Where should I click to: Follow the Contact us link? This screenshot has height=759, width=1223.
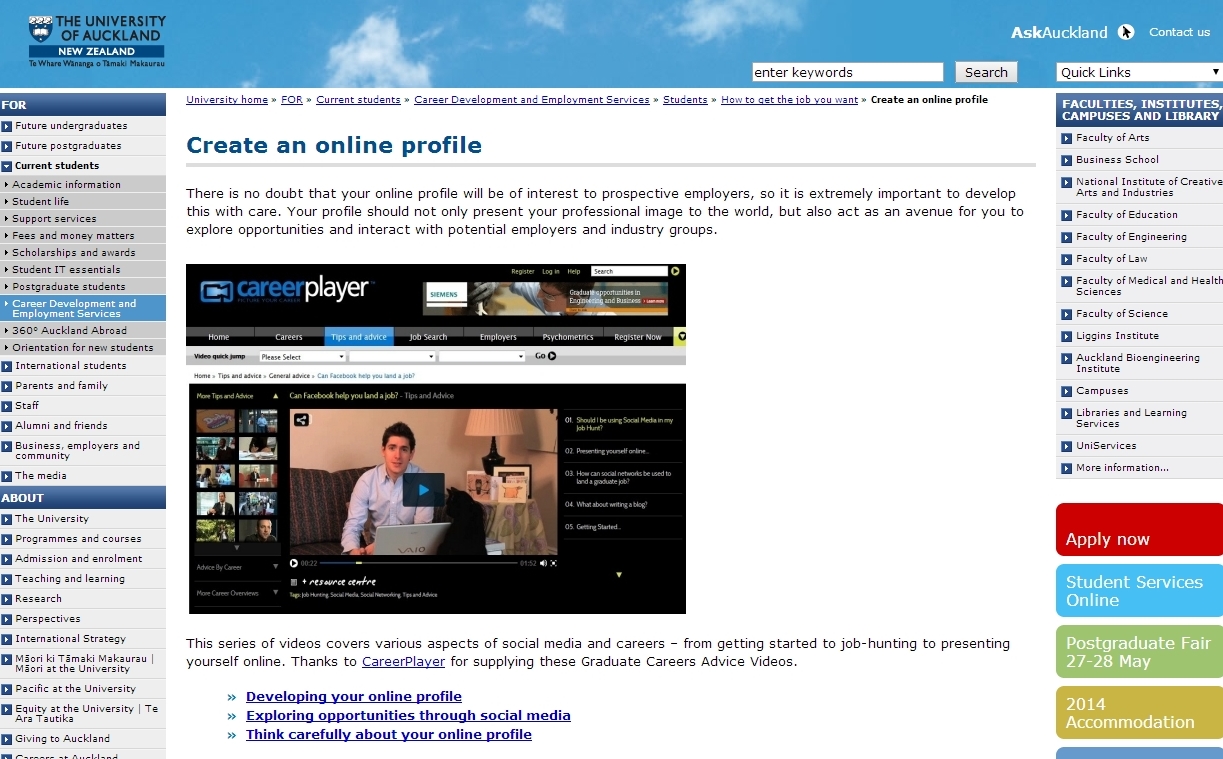tap(1179, 32)
